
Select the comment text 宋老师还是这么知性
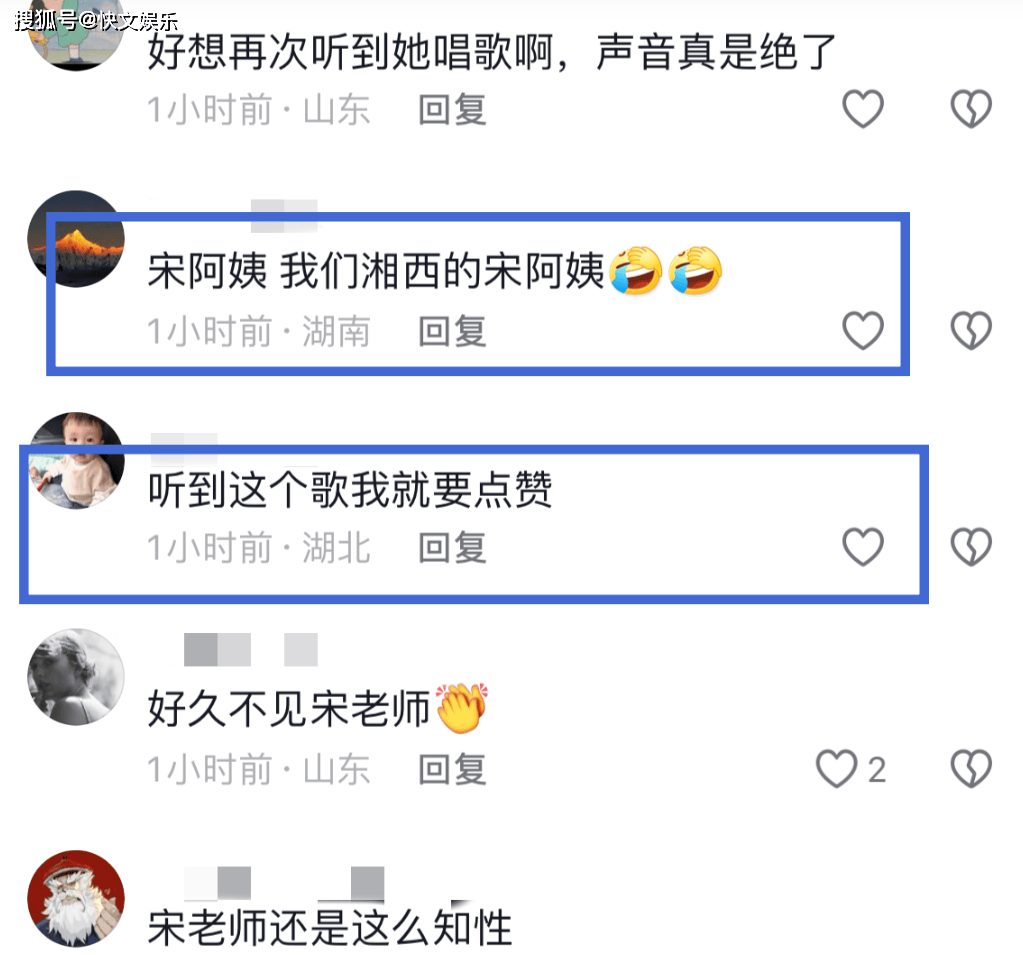(329, 928)
